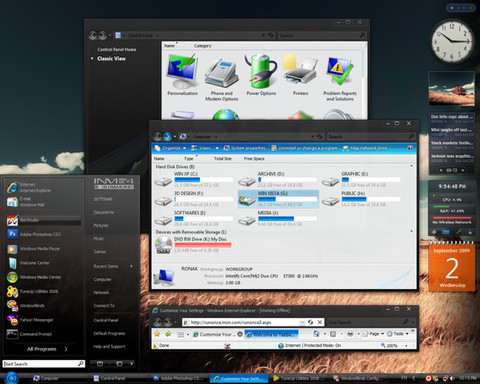Select the WIN VISTA (G:) drive
Screen dimensions: 480x384
coord(278,199)
